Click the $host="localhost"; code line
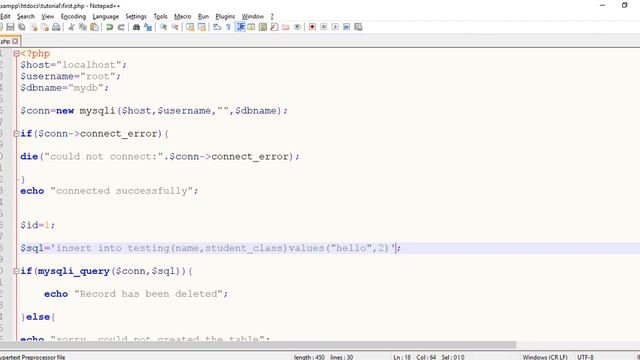Viewport: 640px width, 360px height. coord(73,65)
